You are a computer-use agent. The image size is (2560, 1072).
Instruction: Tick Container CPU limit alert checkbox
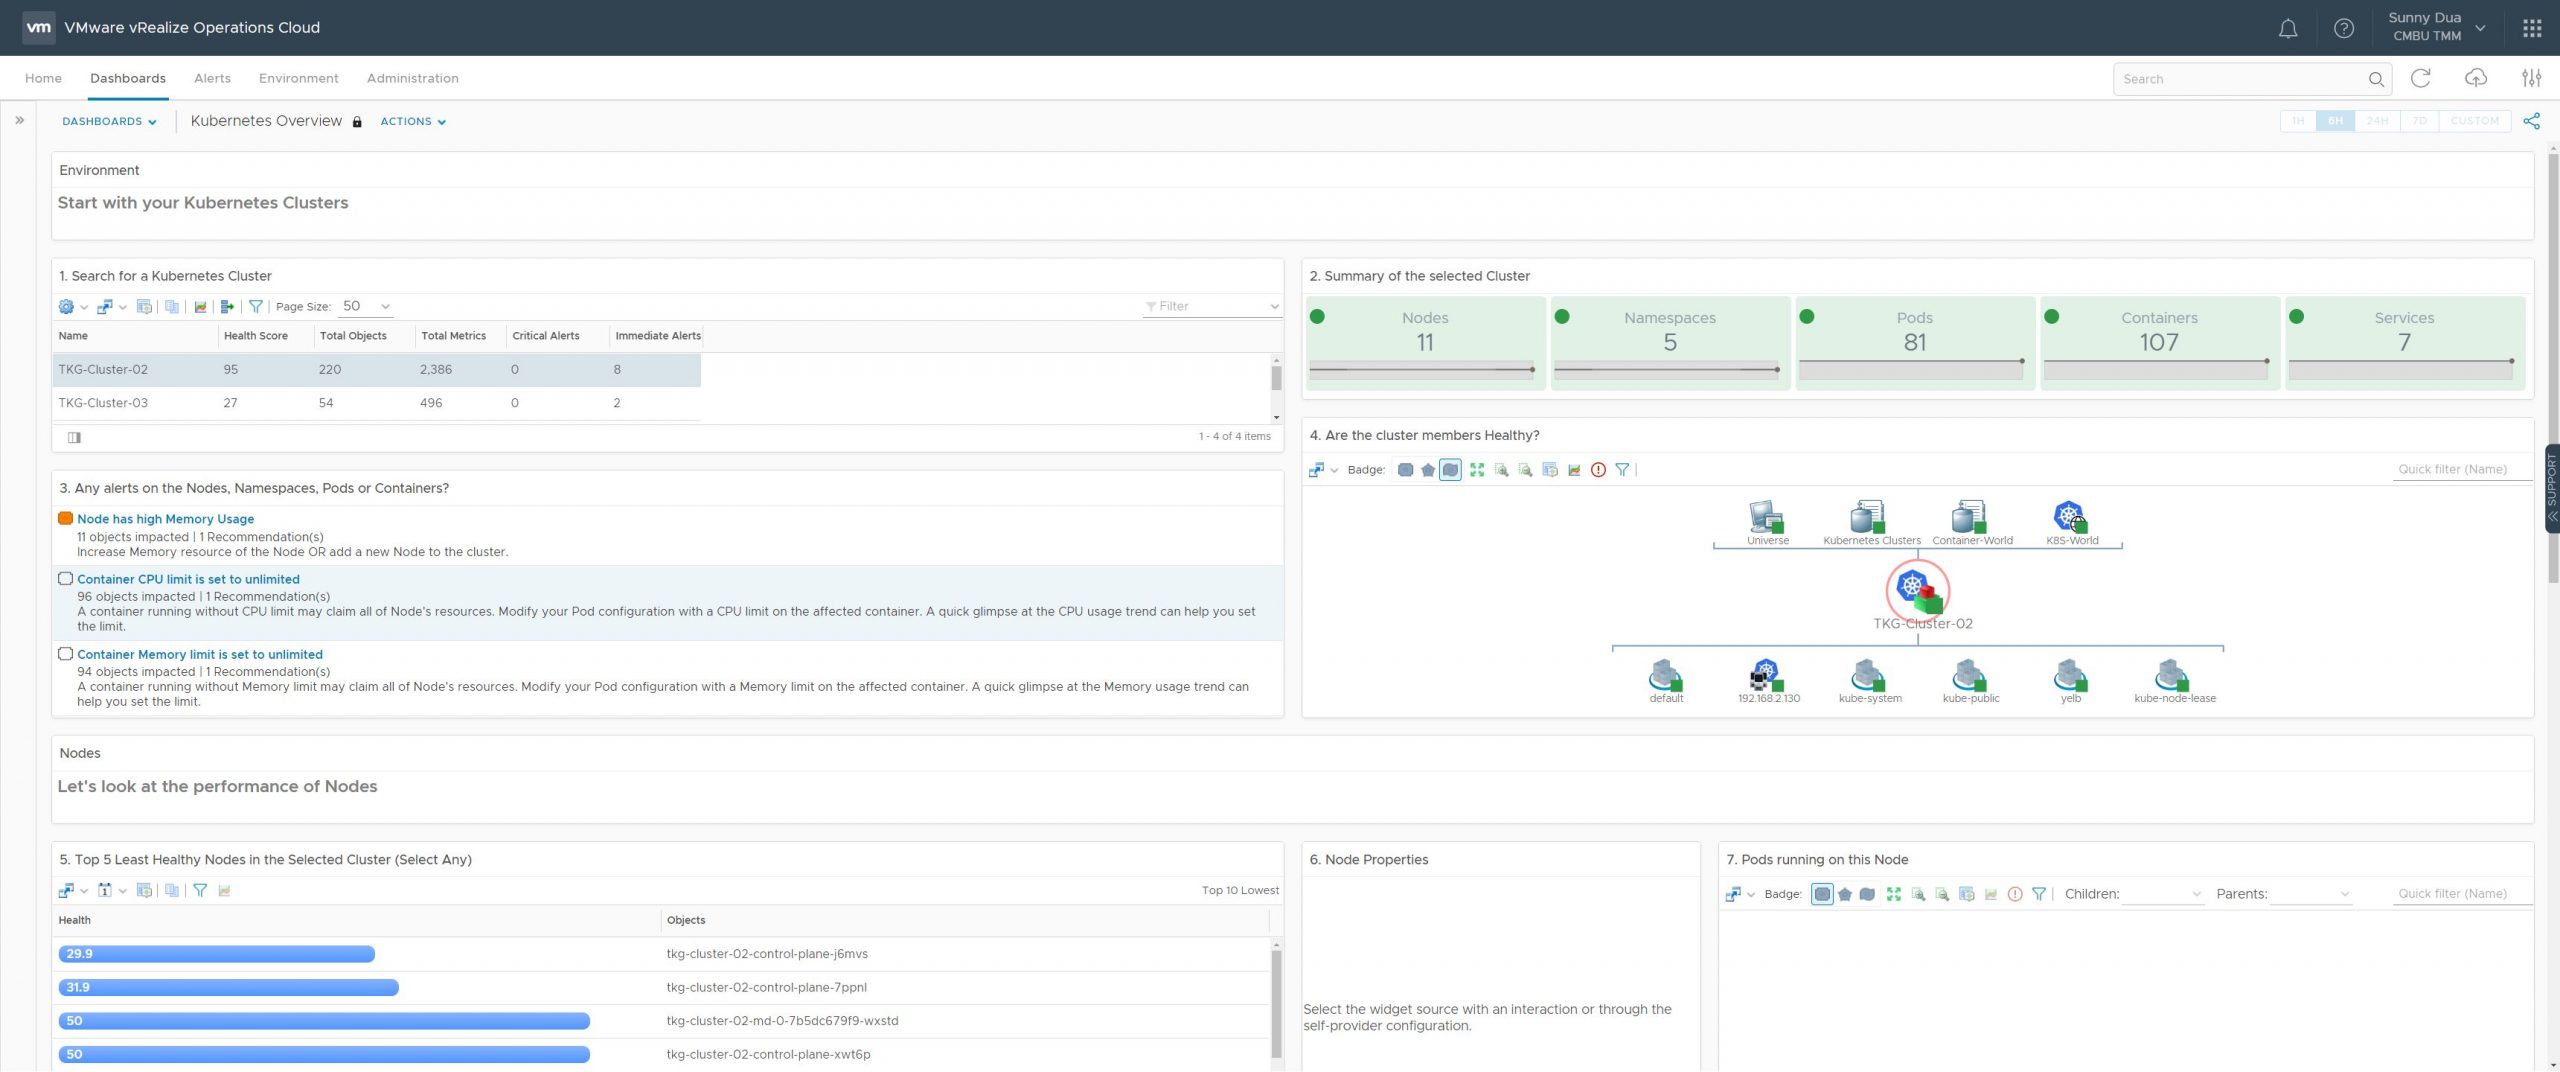point(65,579)
